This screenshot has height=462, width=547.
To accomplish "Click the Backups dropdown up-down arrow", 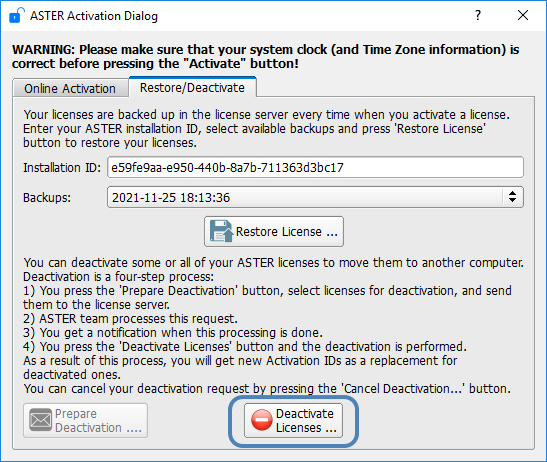I will pos(512,197).
